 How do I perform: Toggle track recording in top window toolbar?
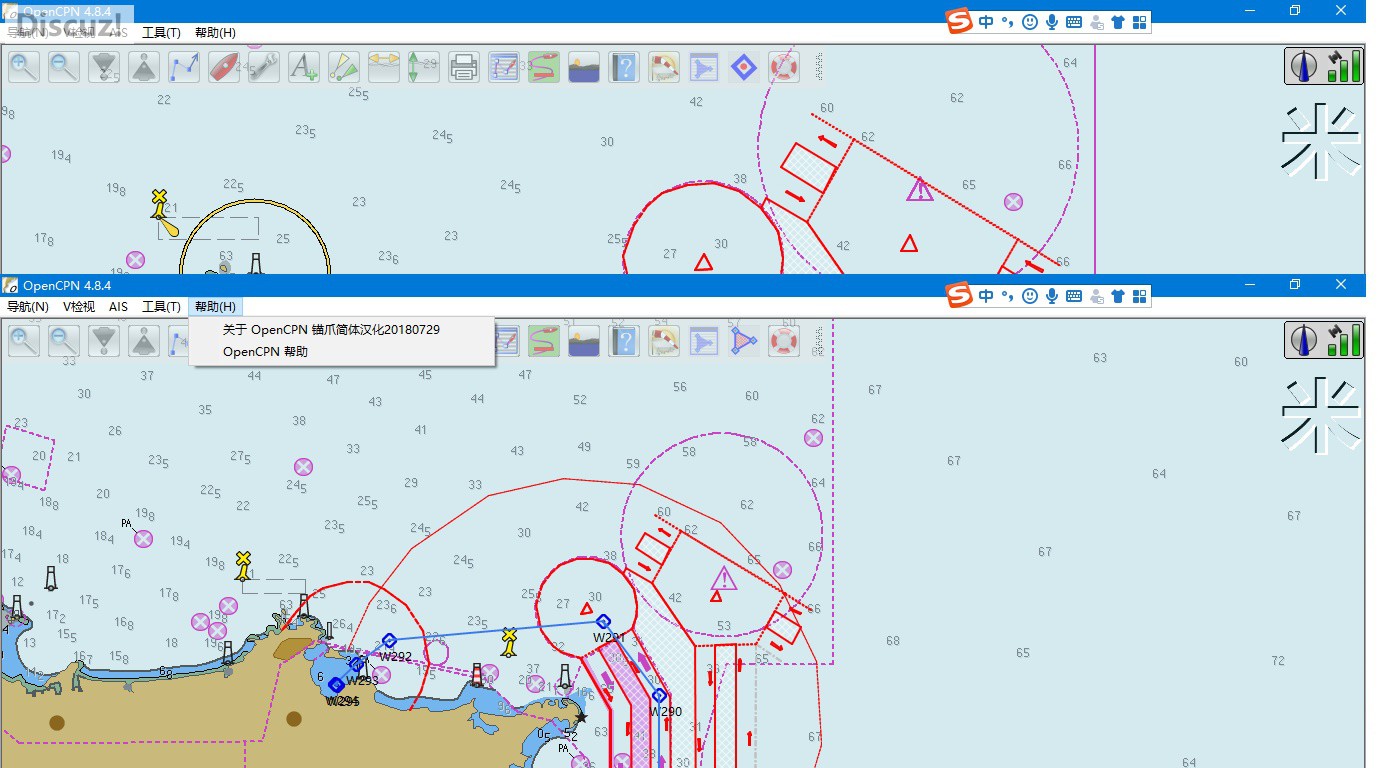(x=544, y=67)
